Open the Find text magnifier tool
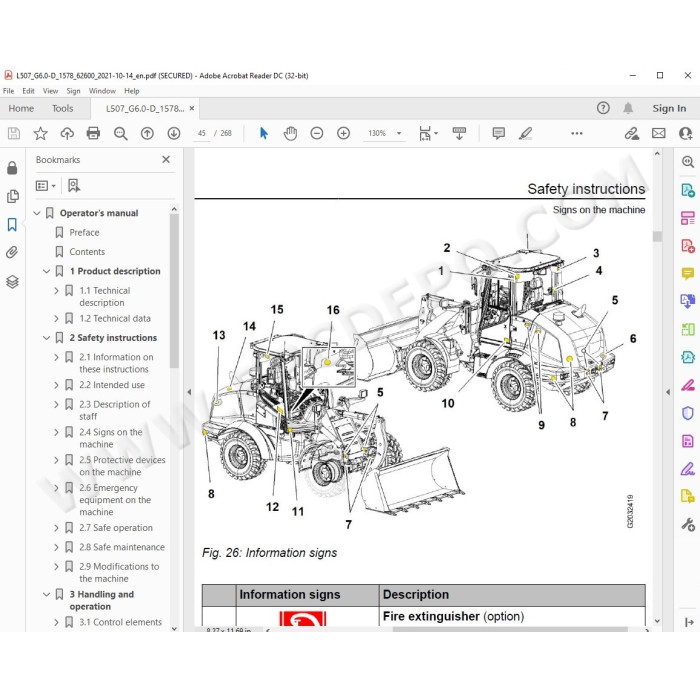Viewport: 700px width, 700px height. 121,133
